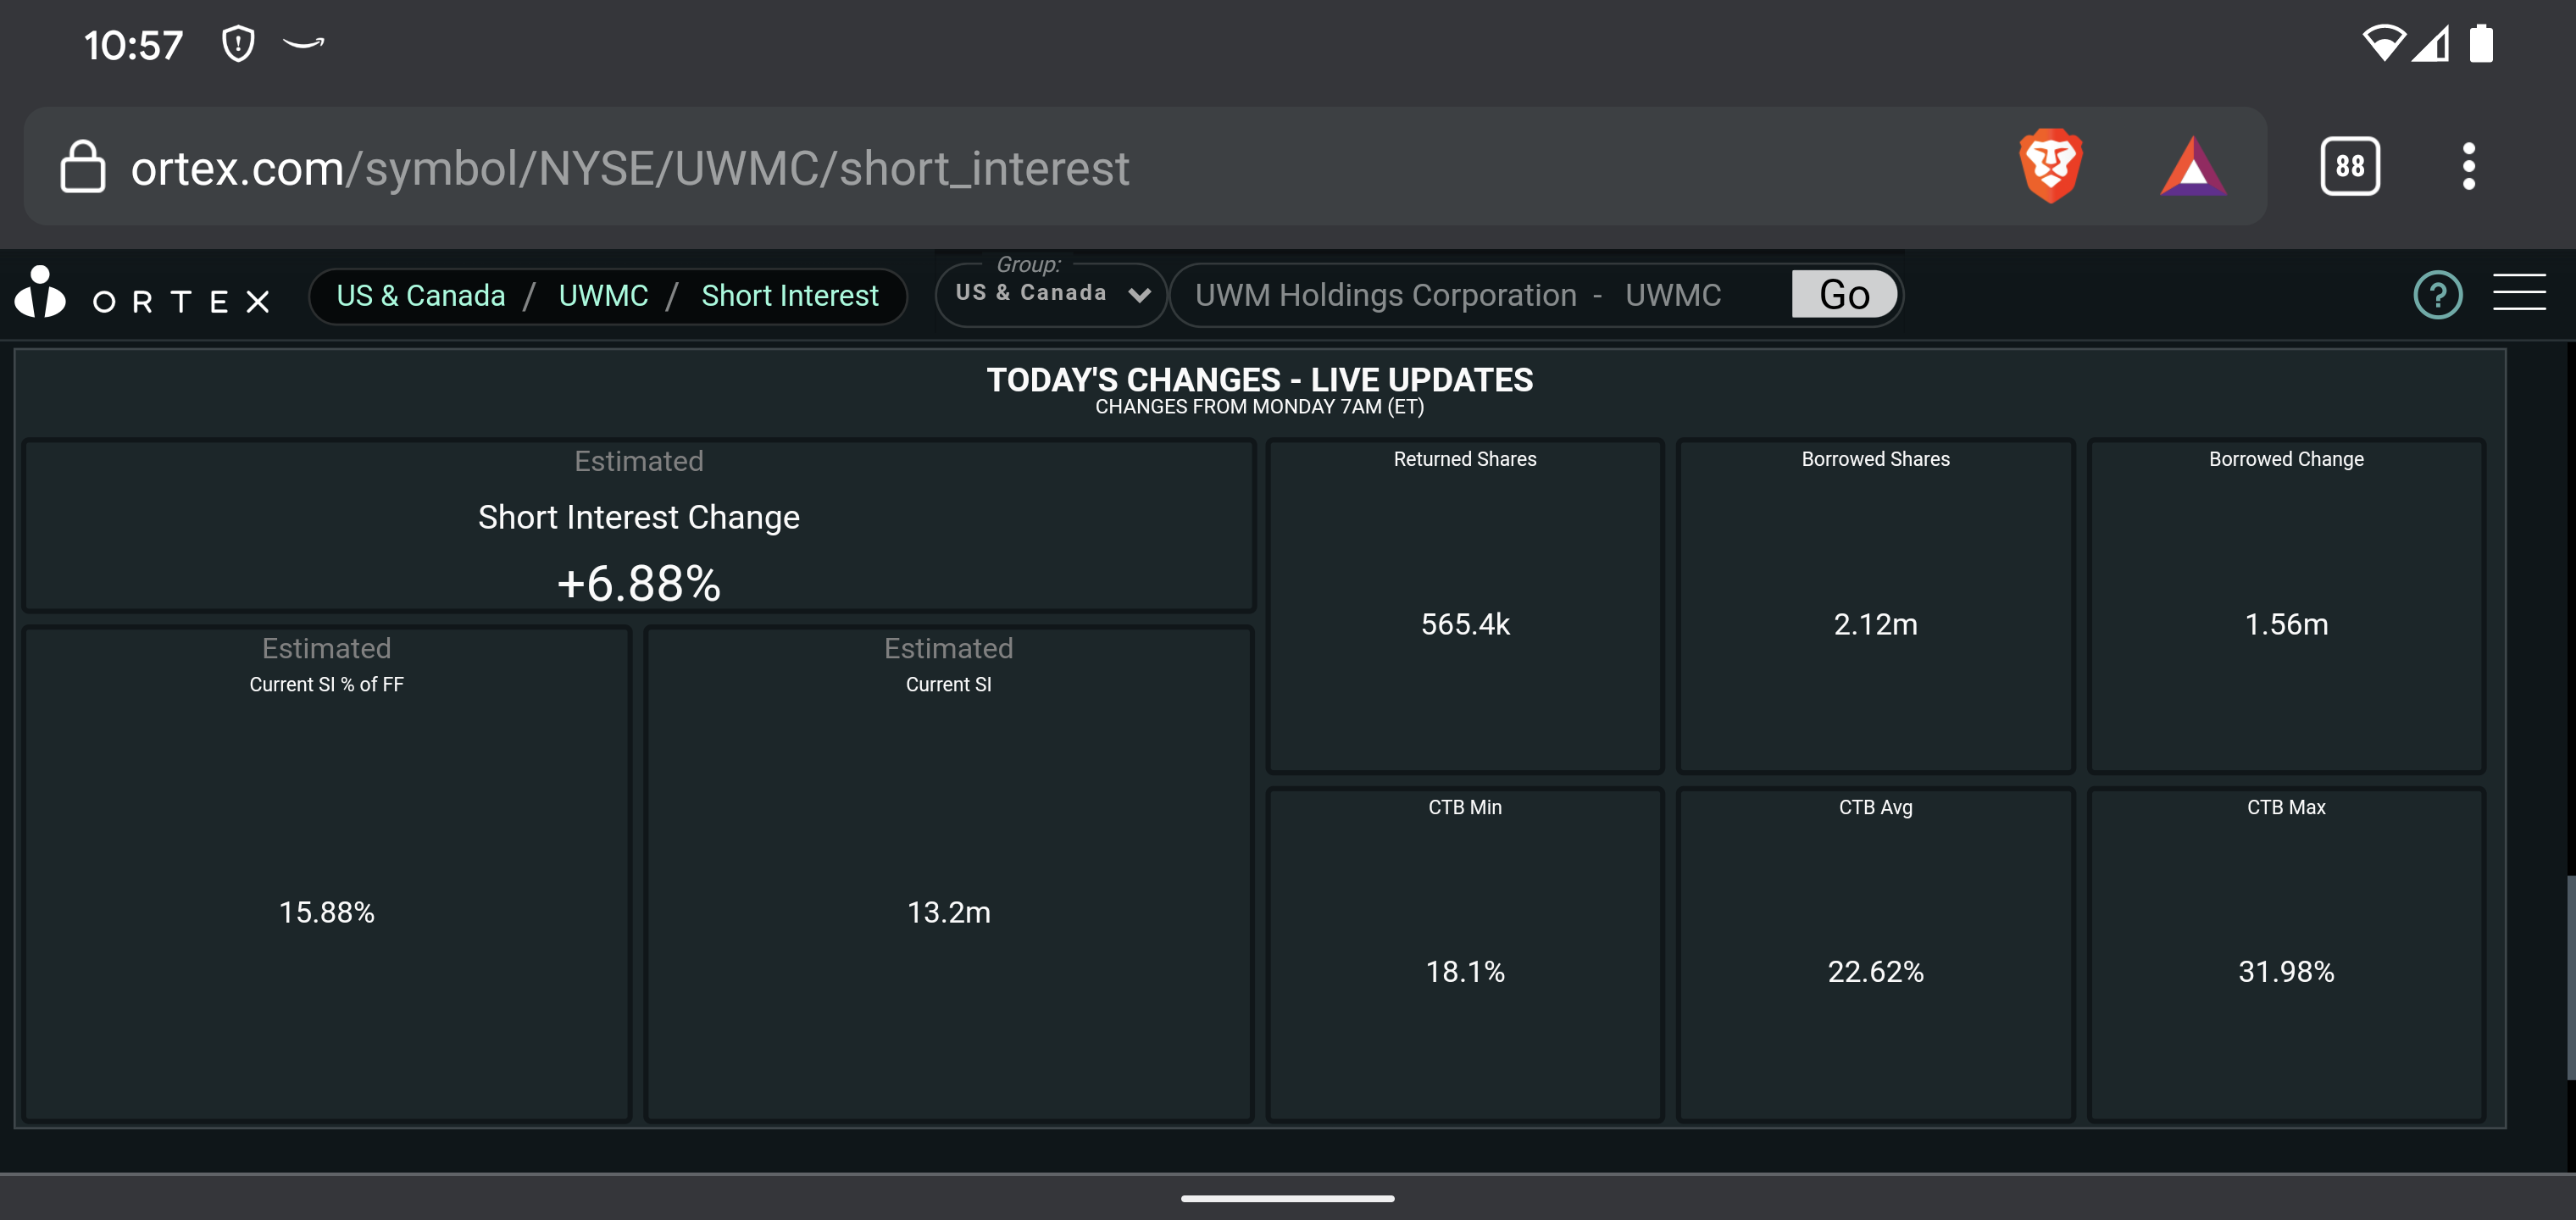
Task: Click the page's vertical scrollbar
Action: (2569, 978)
